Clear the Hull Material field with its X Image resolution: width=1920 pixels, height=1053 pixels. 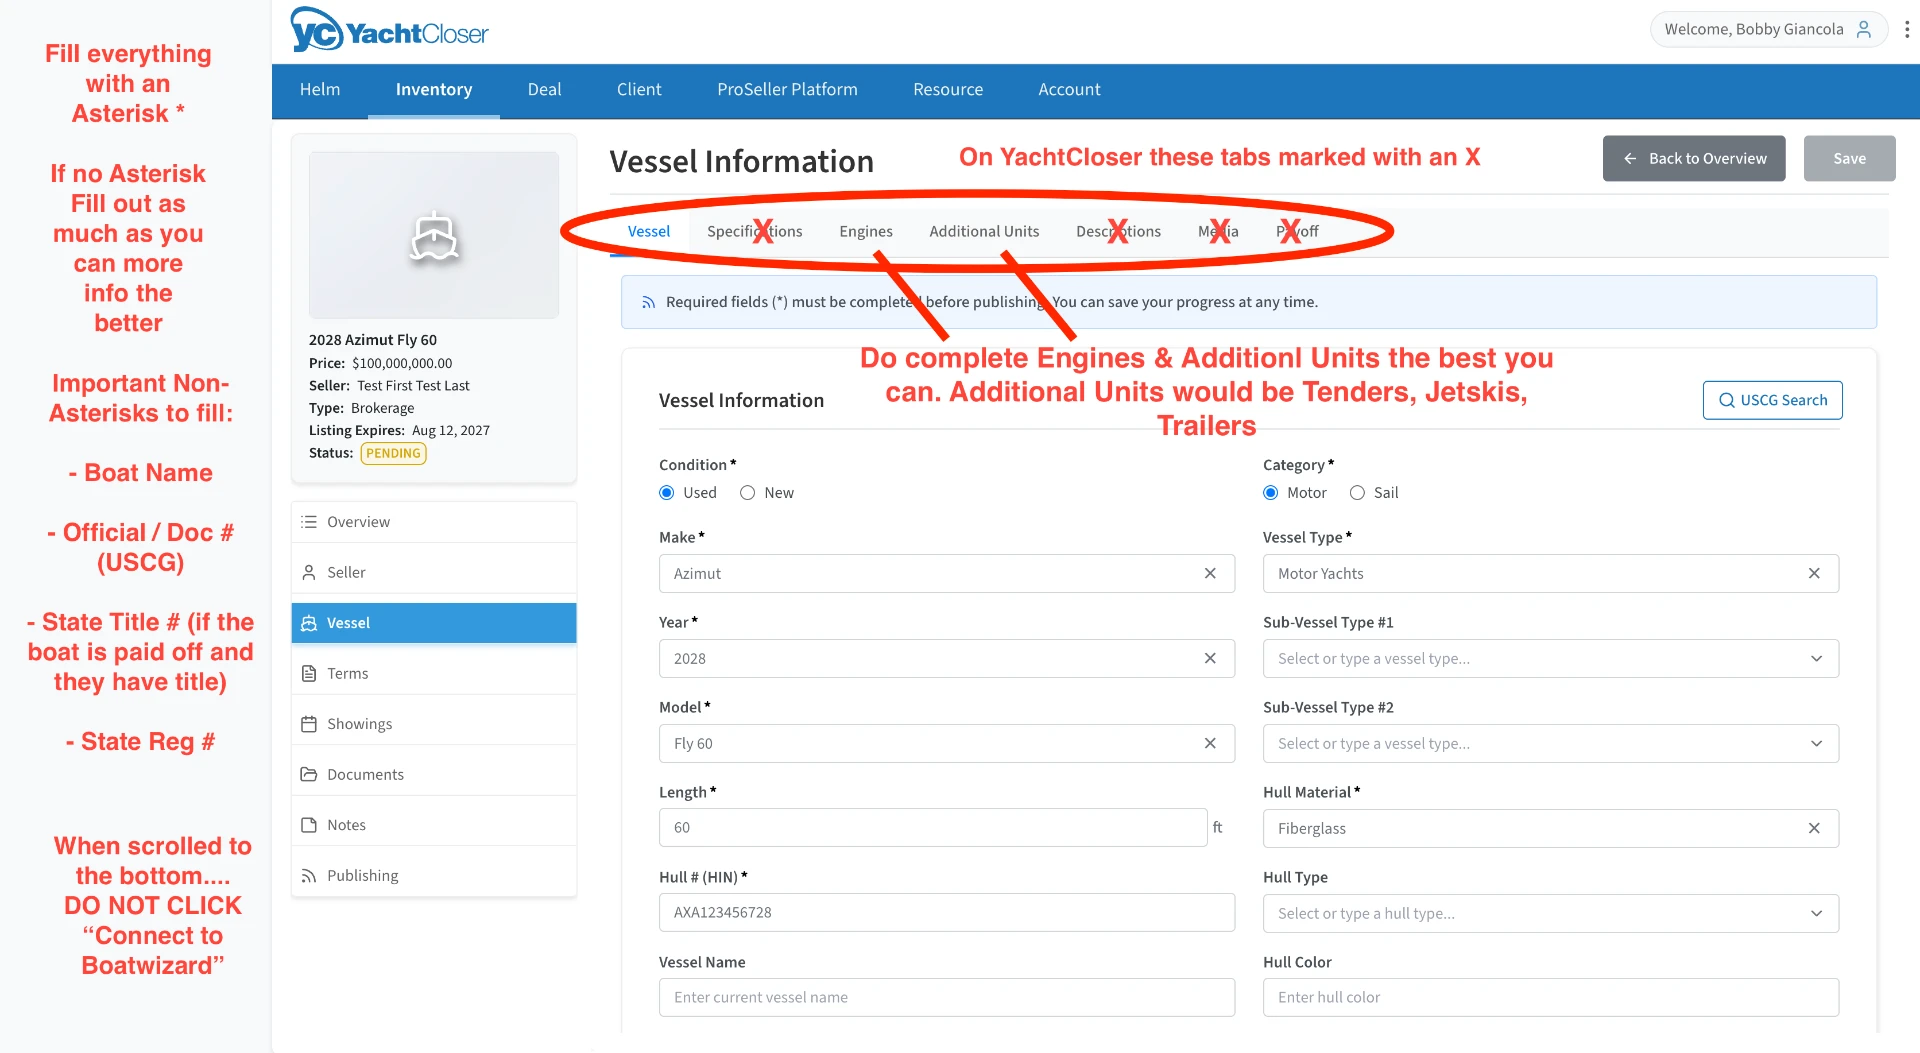pos(1814,828)
